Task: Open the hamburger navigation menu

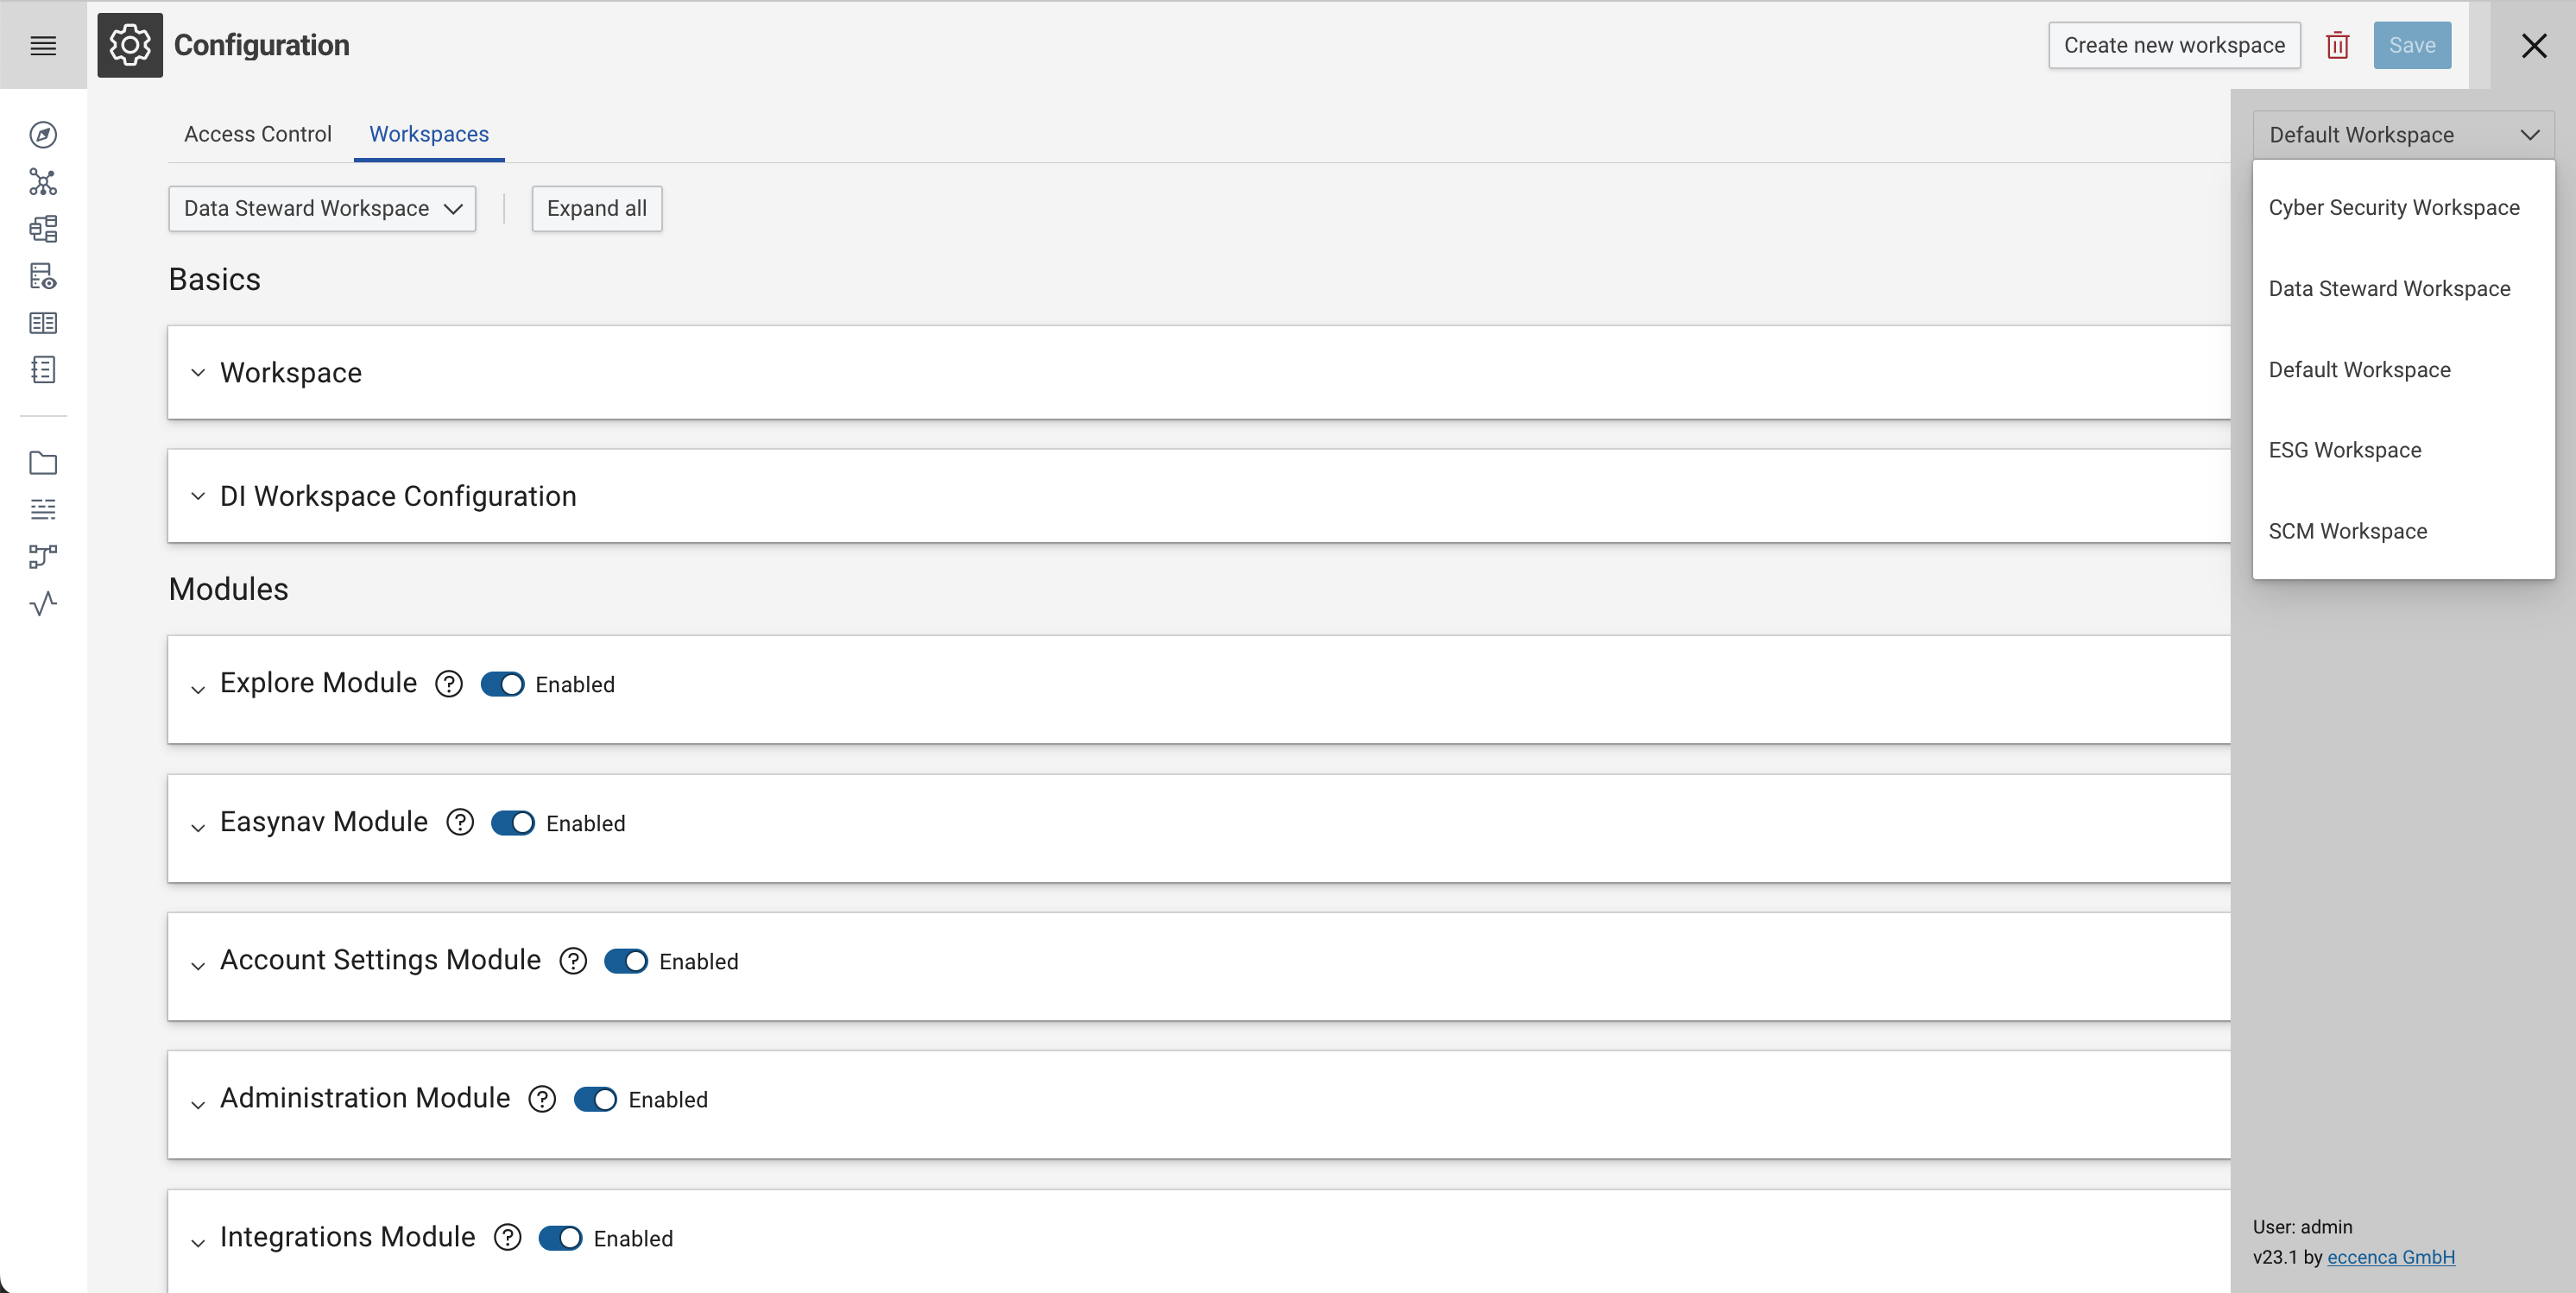Action: [x=43, y=45]
